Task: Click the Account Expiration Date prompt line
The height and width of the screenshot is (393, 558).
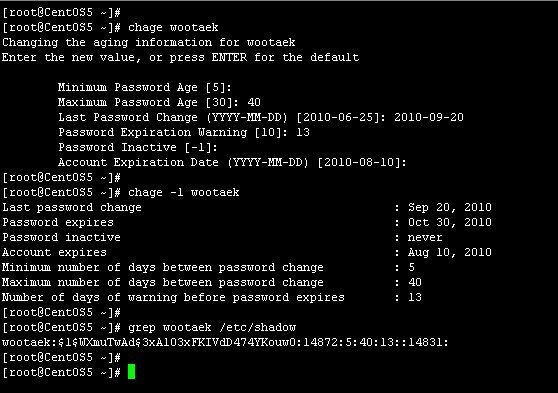Action: tap(232, 162)
